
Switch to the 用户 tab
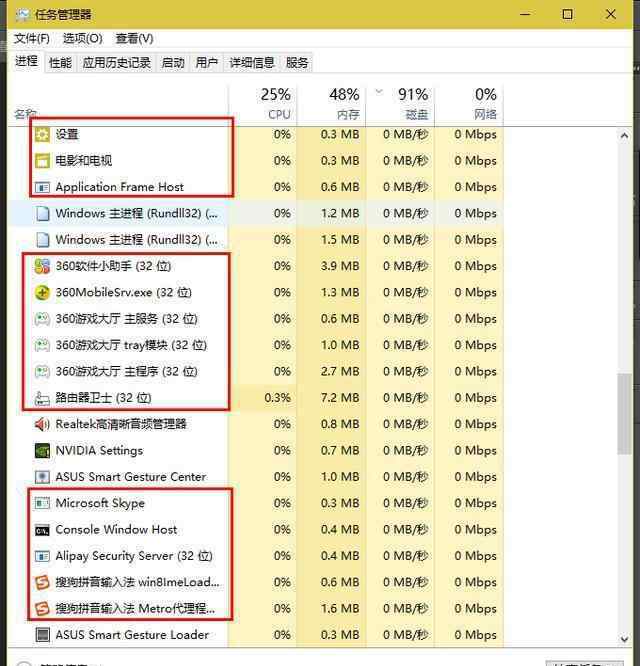coord(206,63)
